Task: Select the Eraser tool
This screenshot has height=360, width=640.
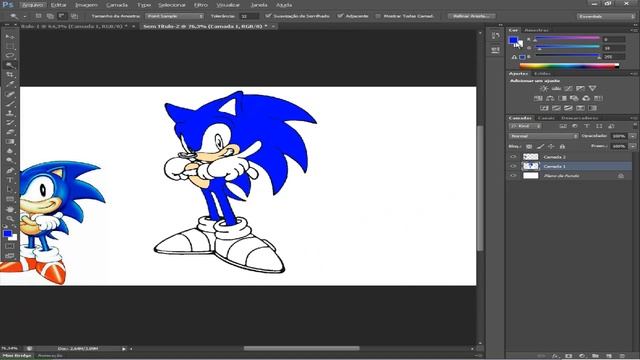Action: [x=10, y=132]
